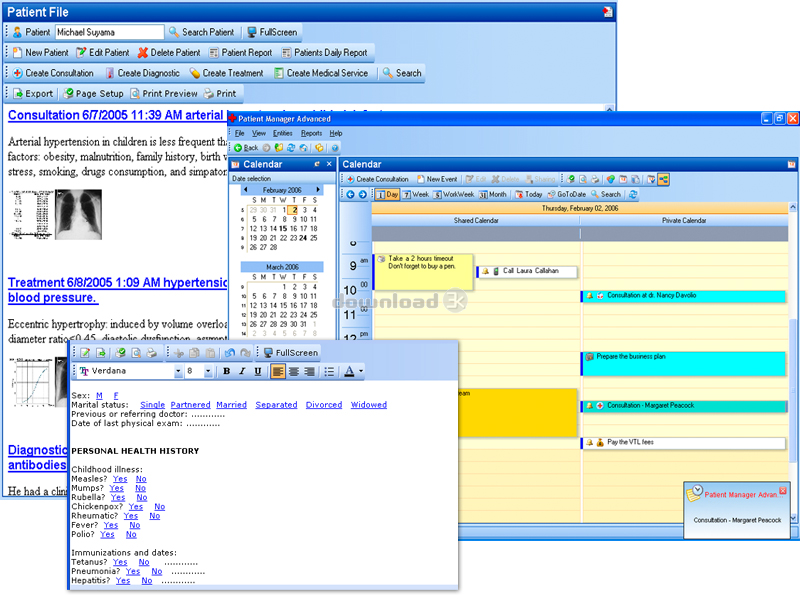Screen dimensions: 800x600
Task: Click Create Diagnostic in Patient File
Action: click(143, 73)
